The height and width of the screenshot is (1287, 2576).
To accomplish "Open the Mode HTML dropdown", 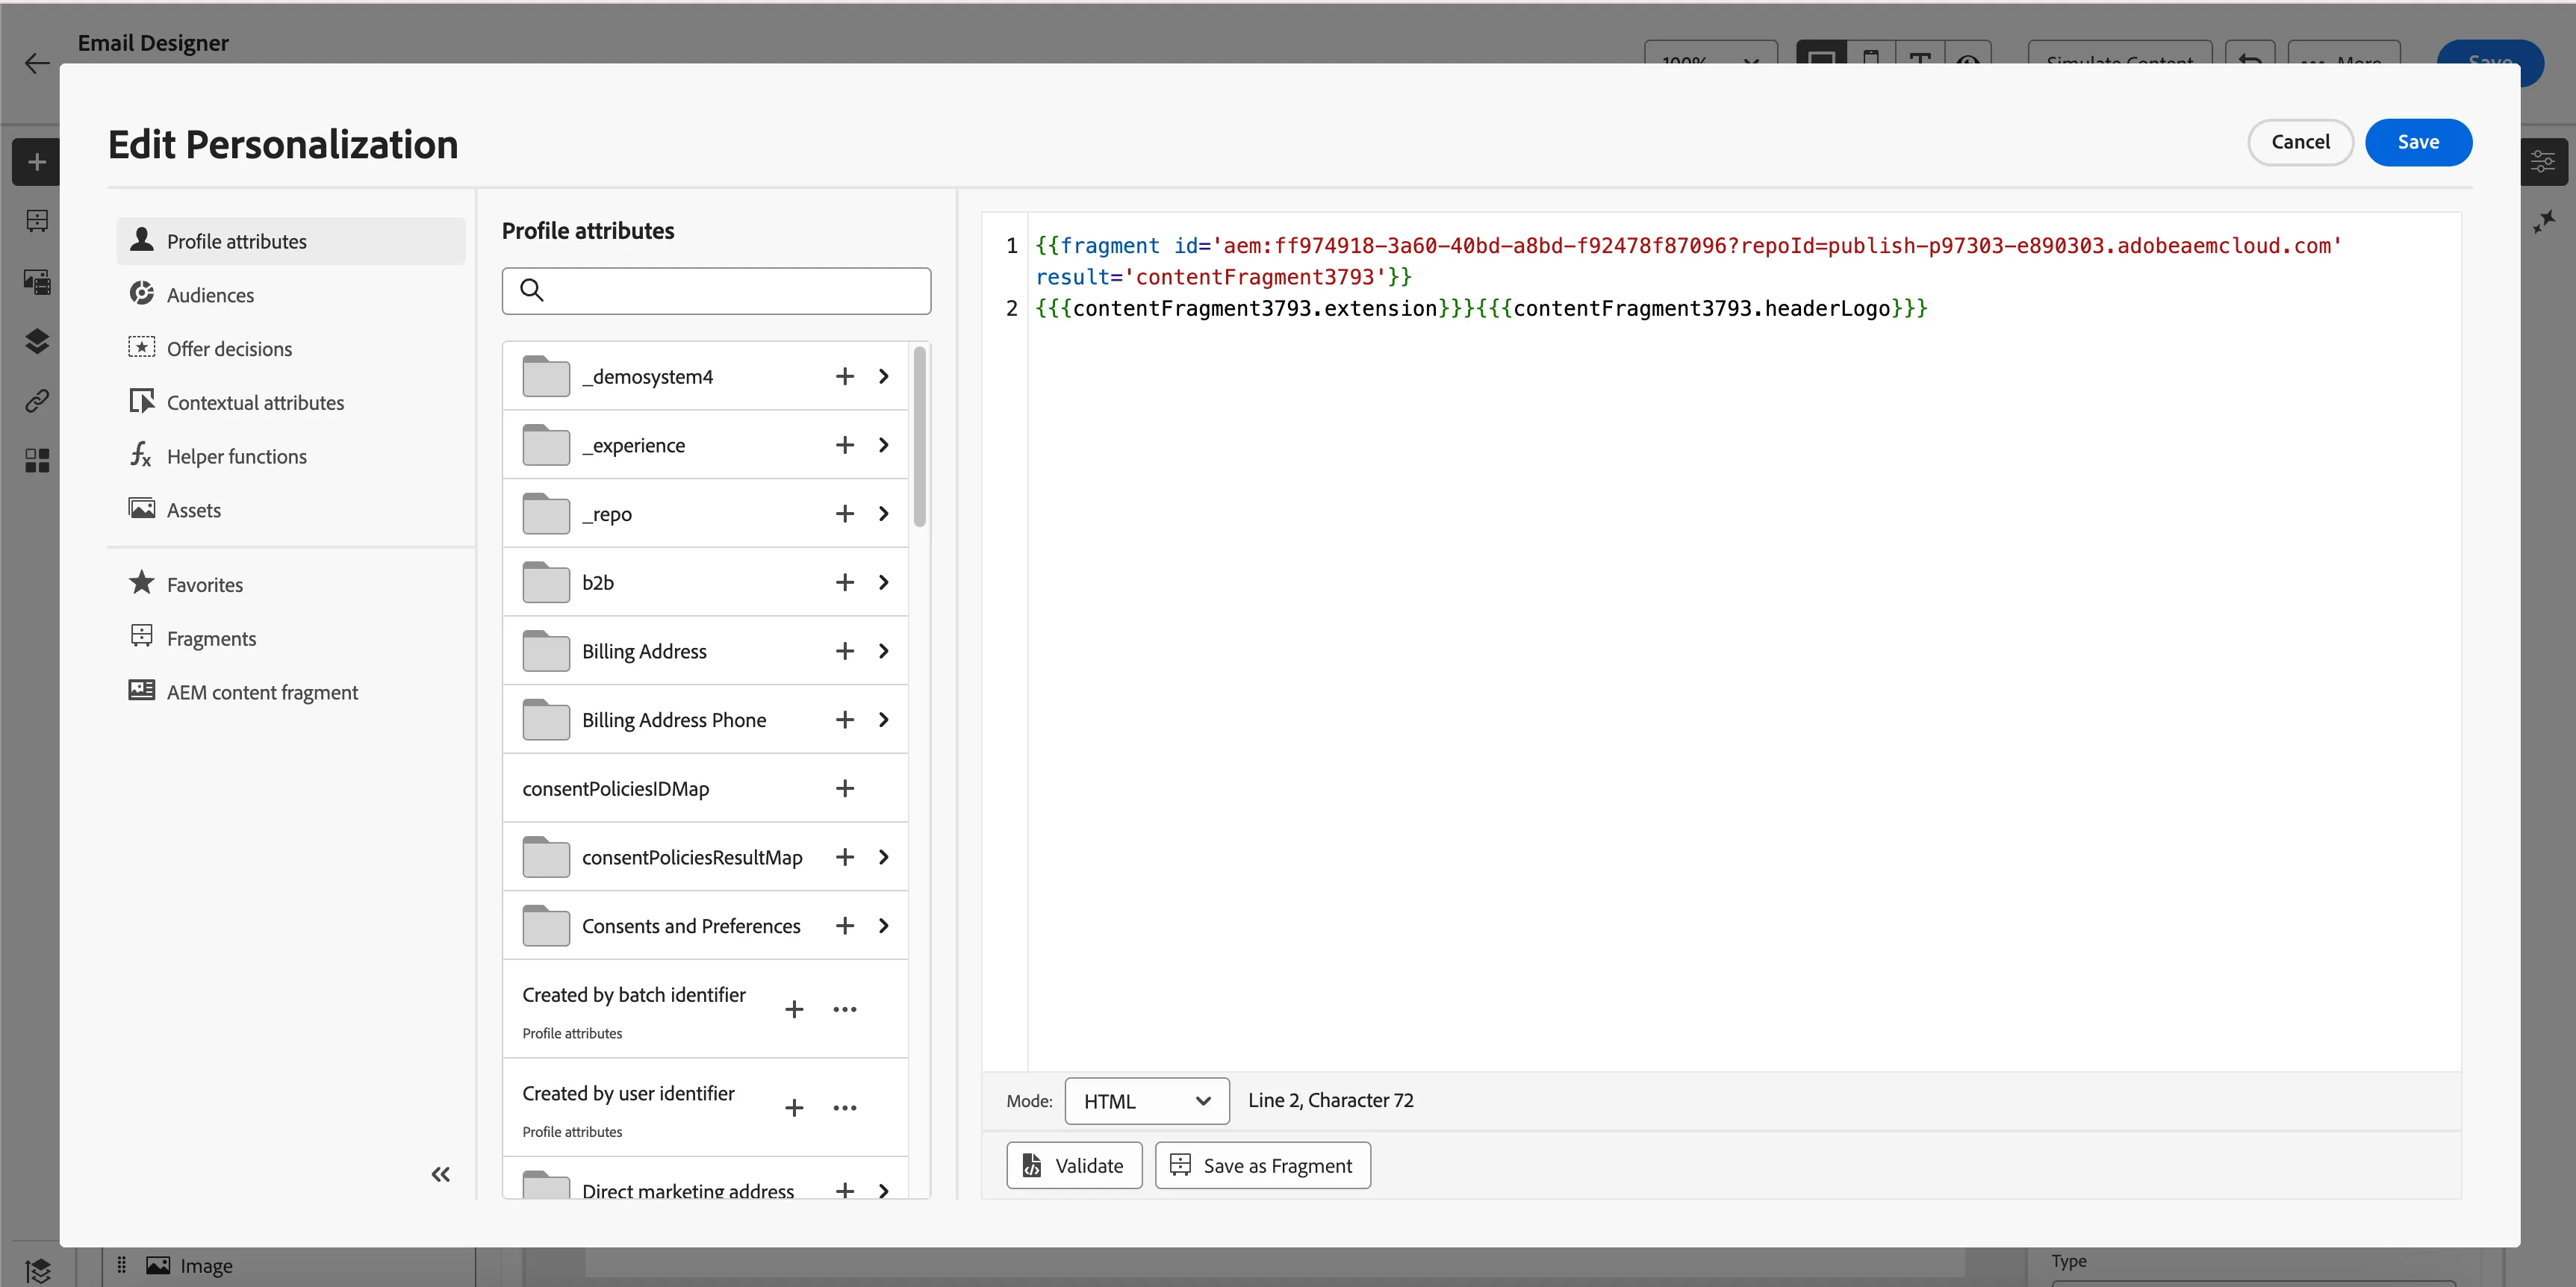I will 1147,1101.
